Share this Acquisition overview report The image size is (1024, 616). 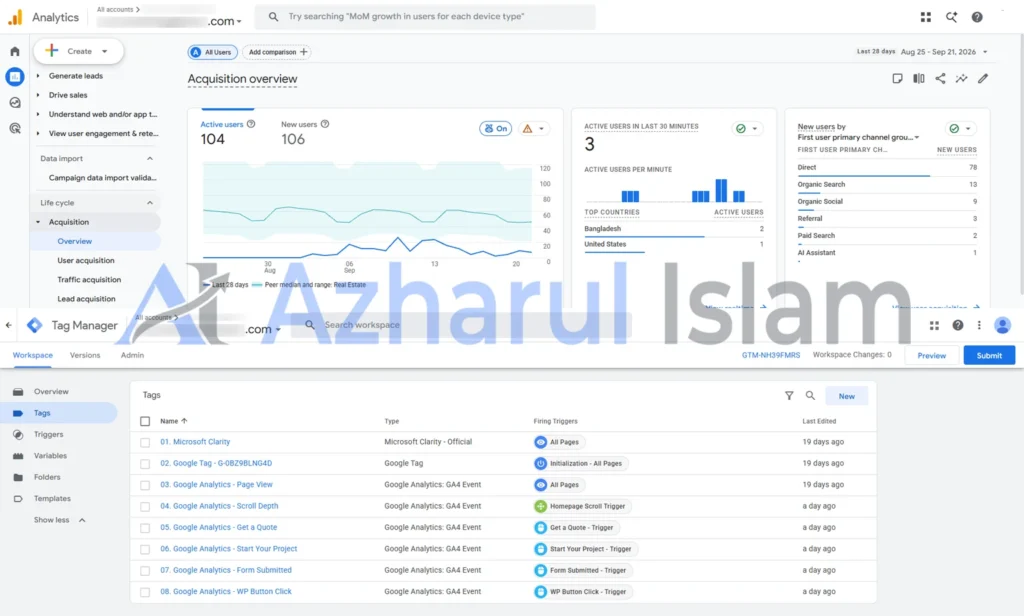coord(940,78)
